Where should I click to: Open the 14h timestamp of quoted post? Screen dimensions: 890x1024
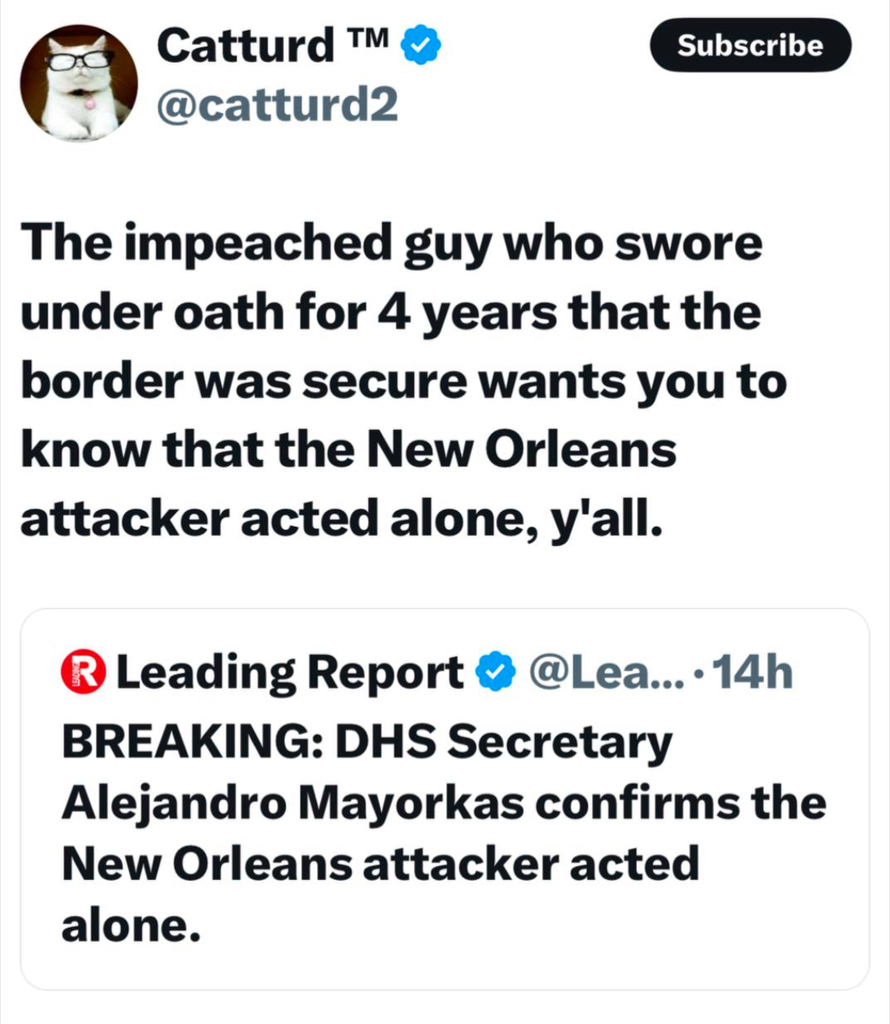(x=755, y=673)
